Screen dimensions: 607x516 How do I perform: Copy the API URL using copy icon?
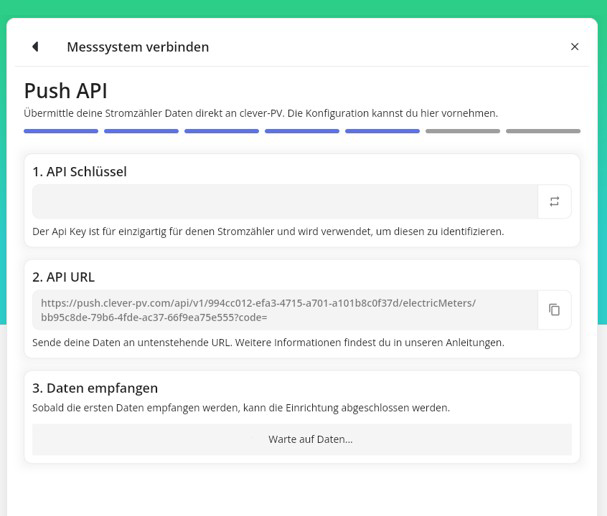click(554, 310)
